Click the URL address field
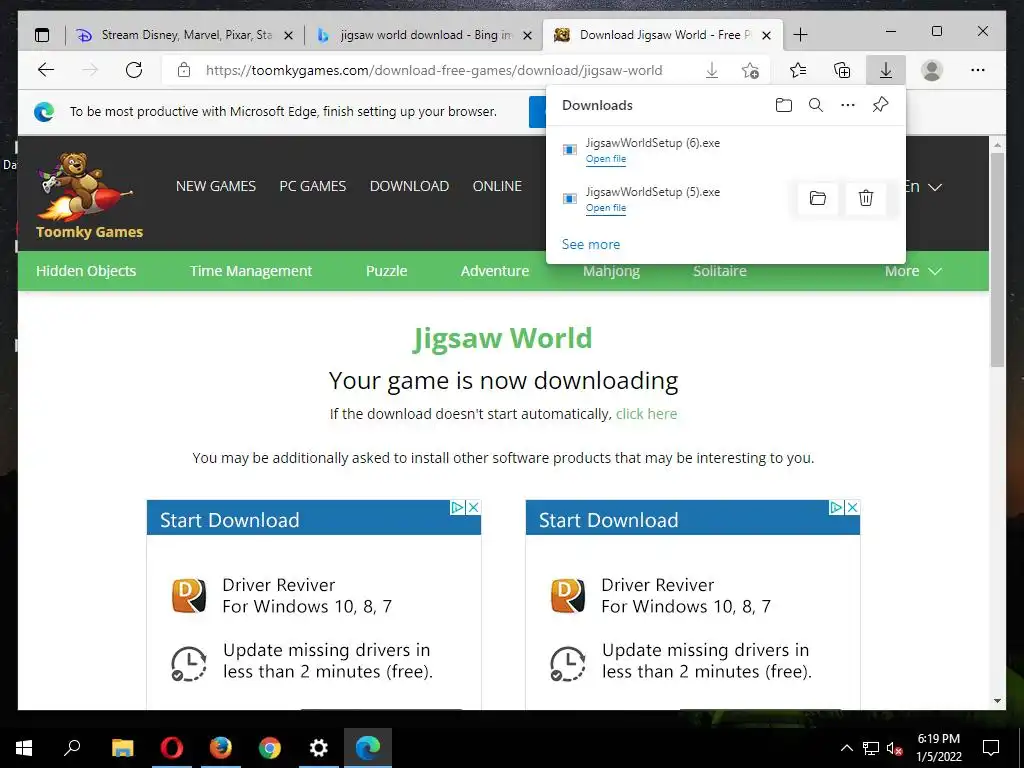Image resolution: width=1024 pixels, height=768 pixels. (x=434, y=70)
